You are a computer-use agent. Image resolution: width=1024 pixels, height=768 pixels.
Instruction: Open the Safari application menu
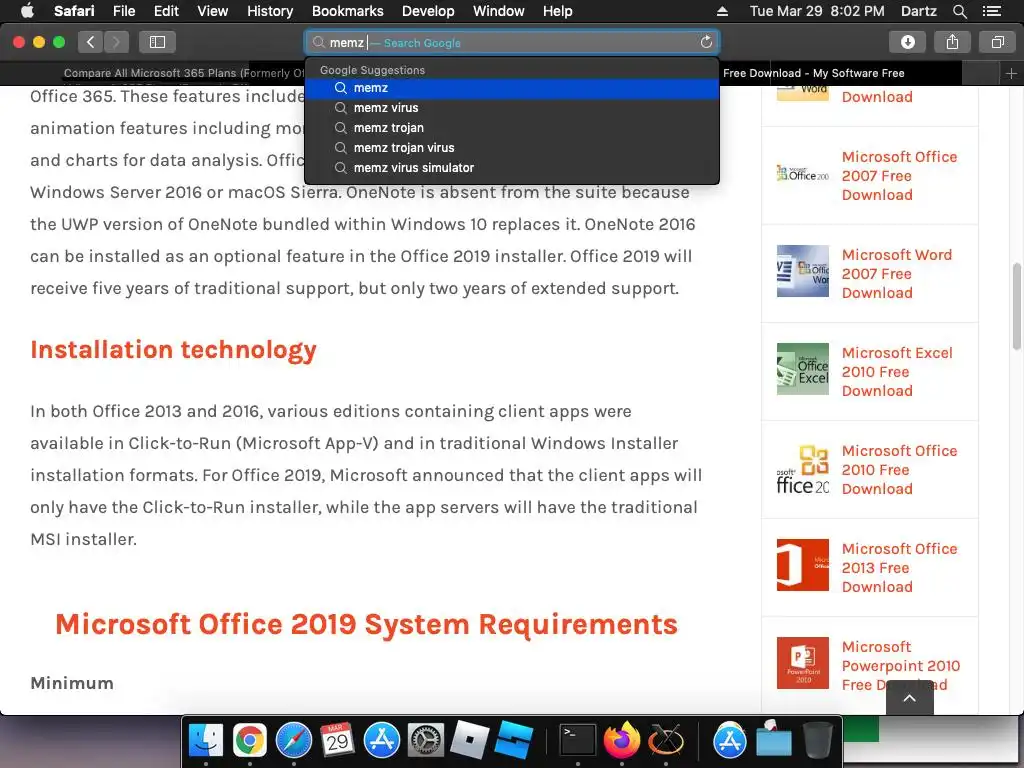click(x=74, y=11)
